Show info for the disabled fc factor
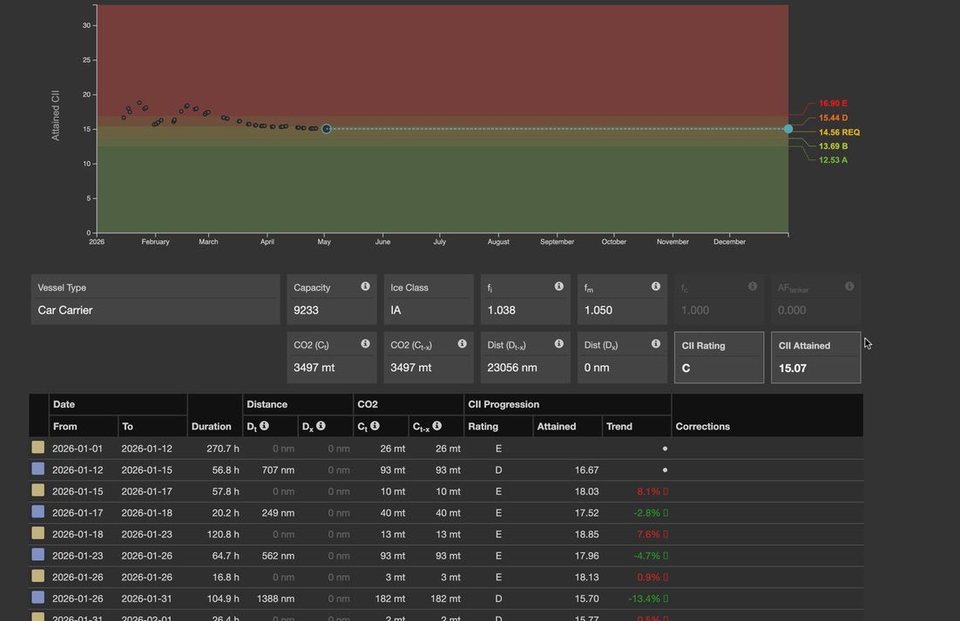This screenshot has width=960, height=621. tap(752, 286)
